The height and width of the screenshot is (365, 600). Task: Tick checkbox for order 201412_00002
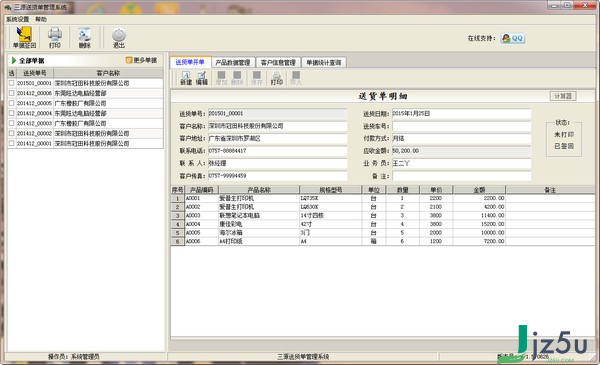point(11,133)
